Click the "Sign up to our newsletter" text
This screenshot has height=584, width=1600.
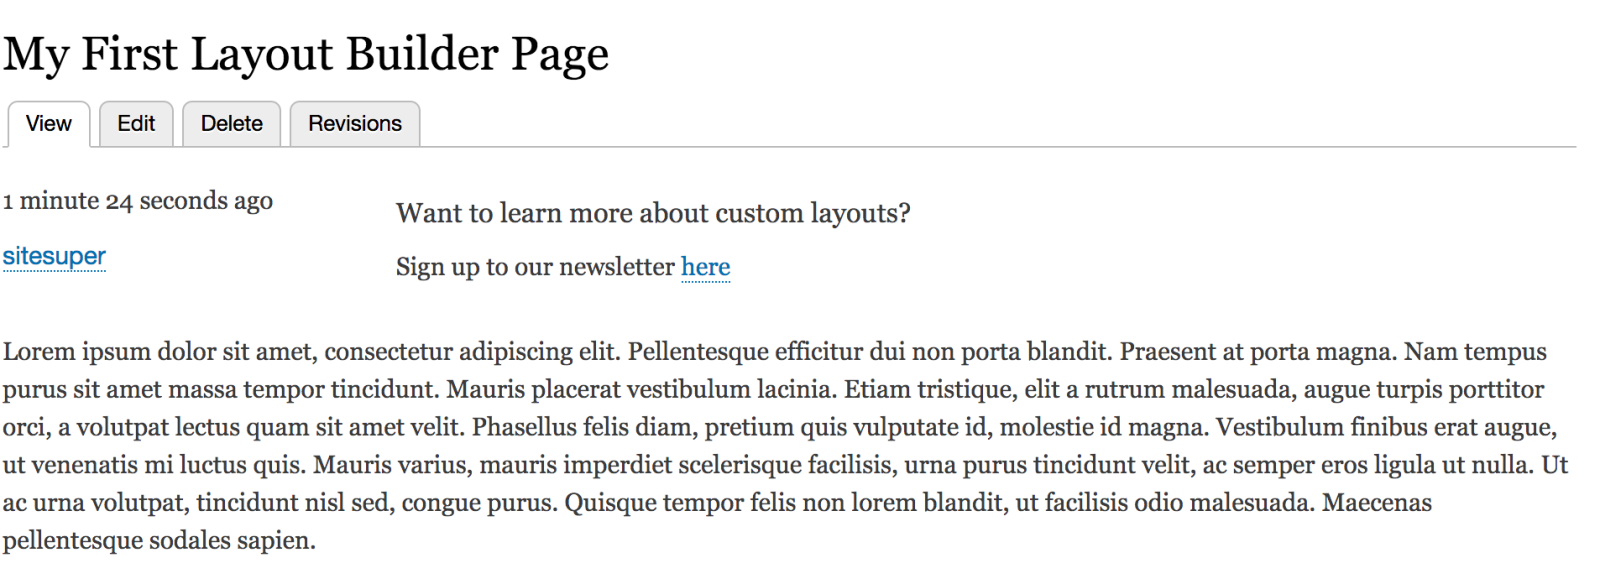(535, 267)
